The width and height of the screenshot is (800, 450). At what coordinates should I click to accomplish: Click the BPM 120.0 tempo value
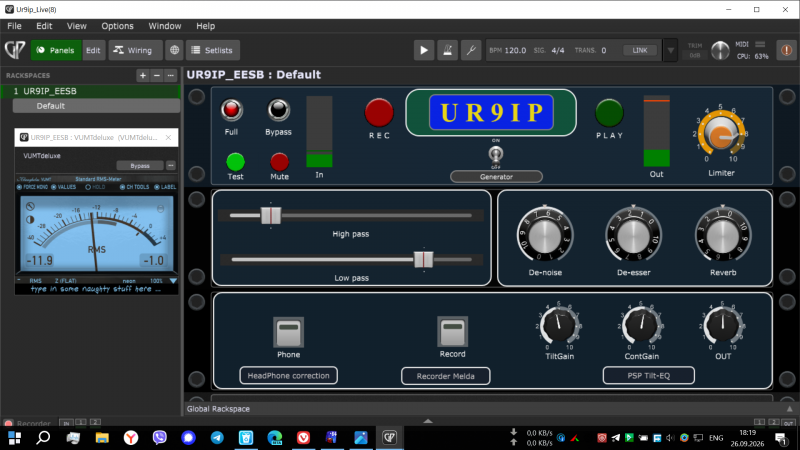(515, 50)
